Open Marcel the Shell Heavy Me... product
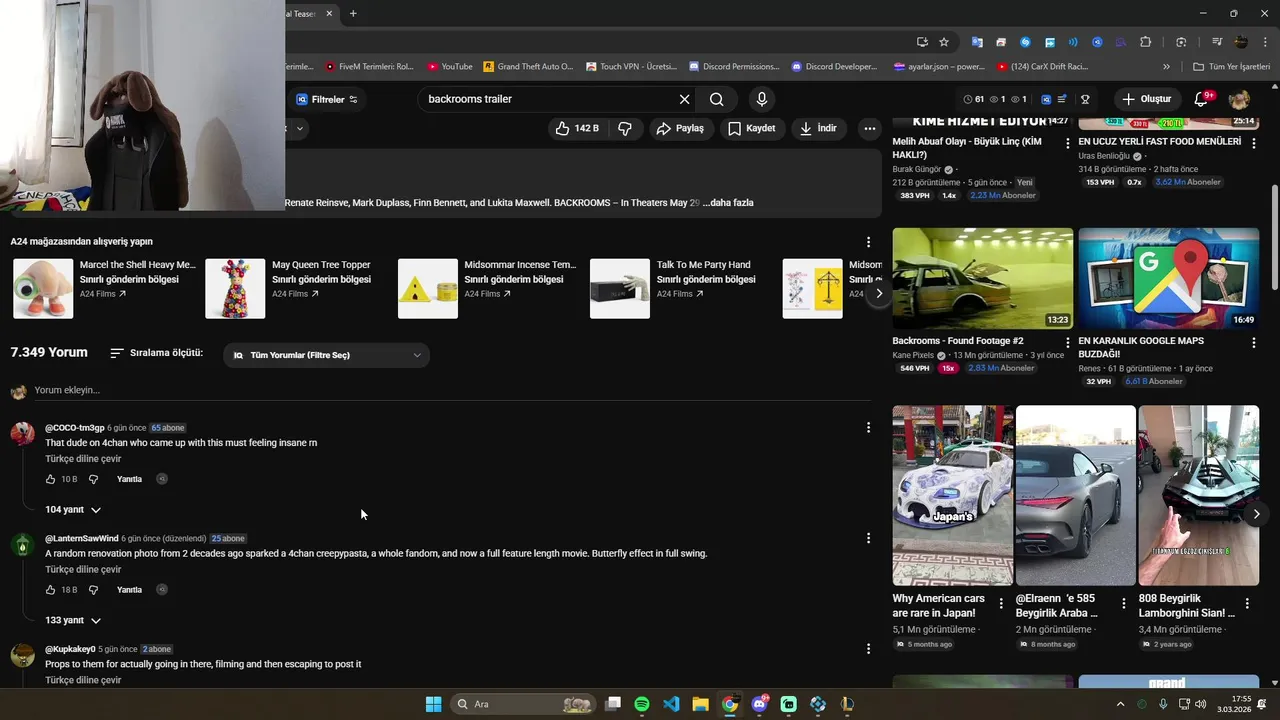The width and height of the screenshot is (1280, 720). coord(104,288)
